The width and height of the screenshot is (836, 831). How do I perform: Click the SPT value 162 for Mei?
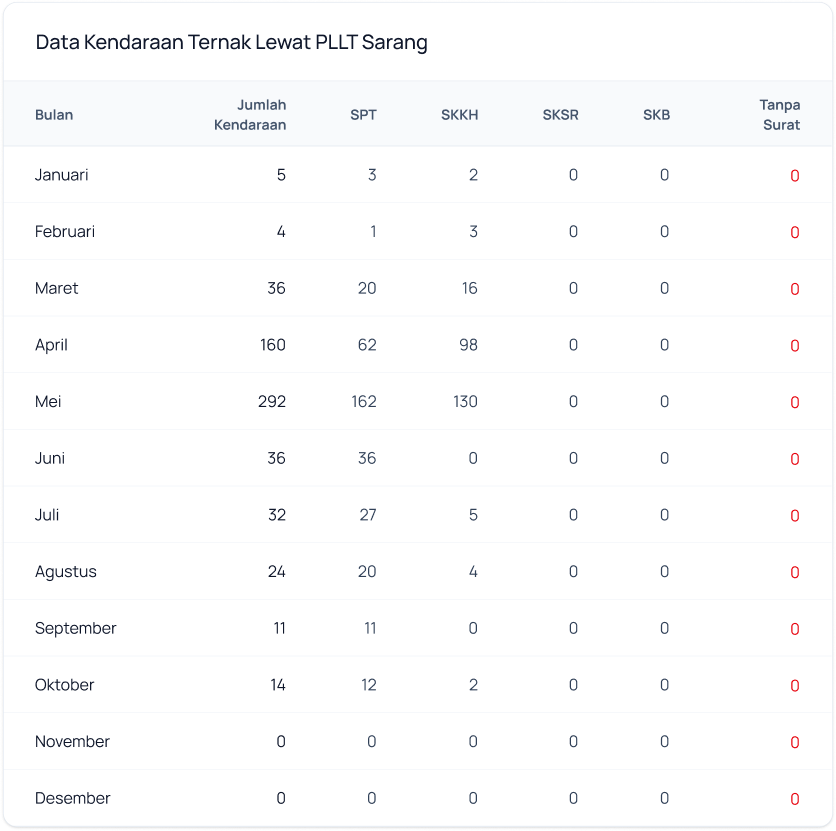pyautogui.click(x=363, y=402)
